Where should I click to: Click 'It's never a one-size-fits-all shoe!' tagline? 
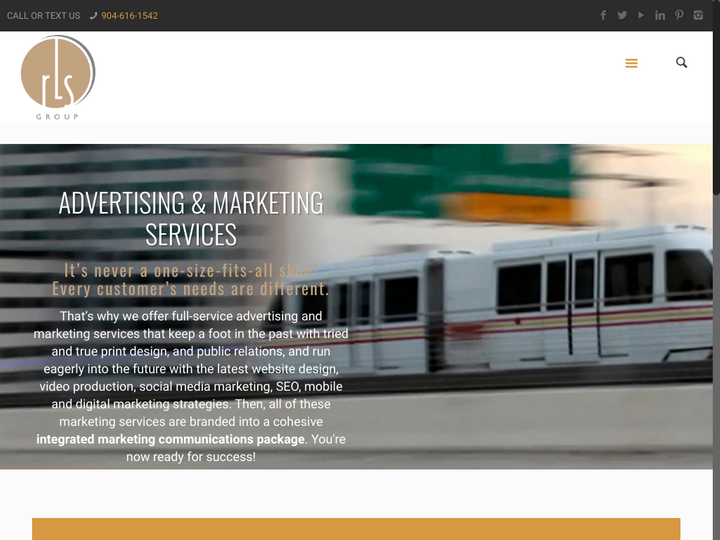[x=190, y=270]
